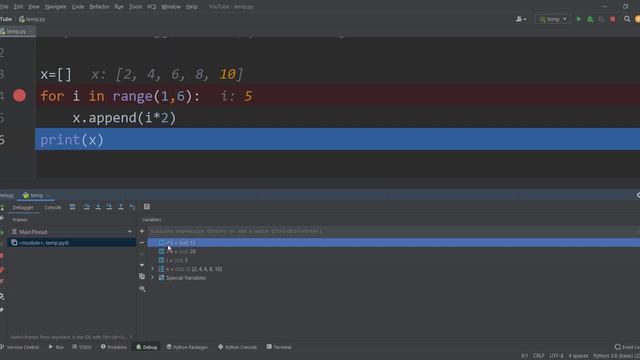The width and height of the screenshot is (640, 360).
Task: Click Python interpreter selector in status bar
Action: [616, 356]
